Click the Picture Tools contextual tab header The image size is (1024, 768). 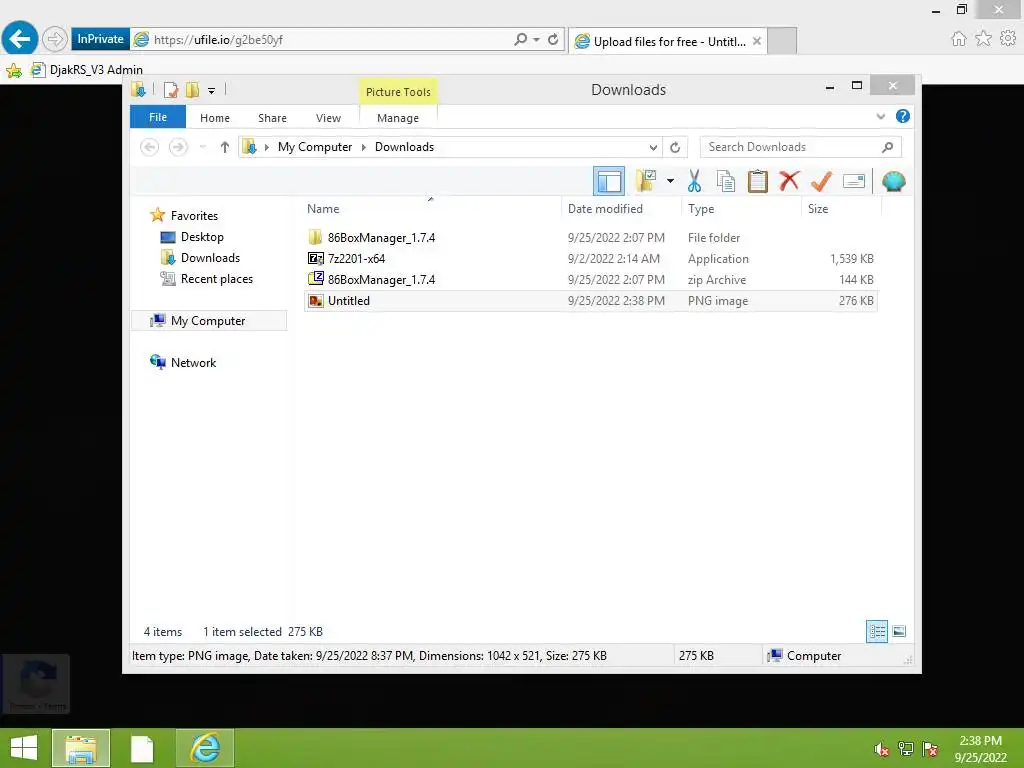coord(398,92)
